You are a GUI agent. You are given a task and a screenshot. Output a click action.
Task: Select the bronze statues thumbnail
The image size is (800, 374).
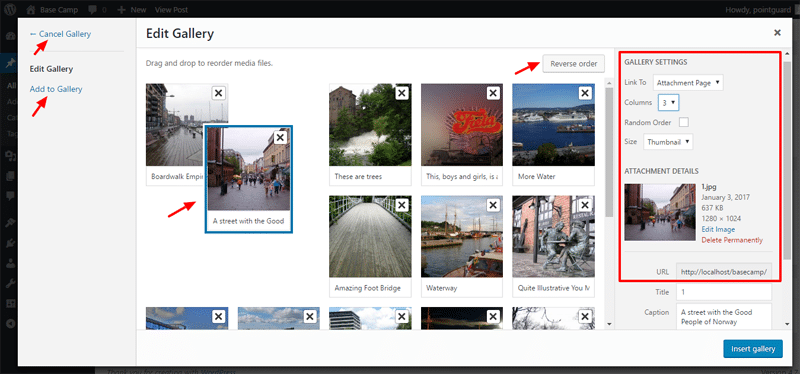(553, 237)
